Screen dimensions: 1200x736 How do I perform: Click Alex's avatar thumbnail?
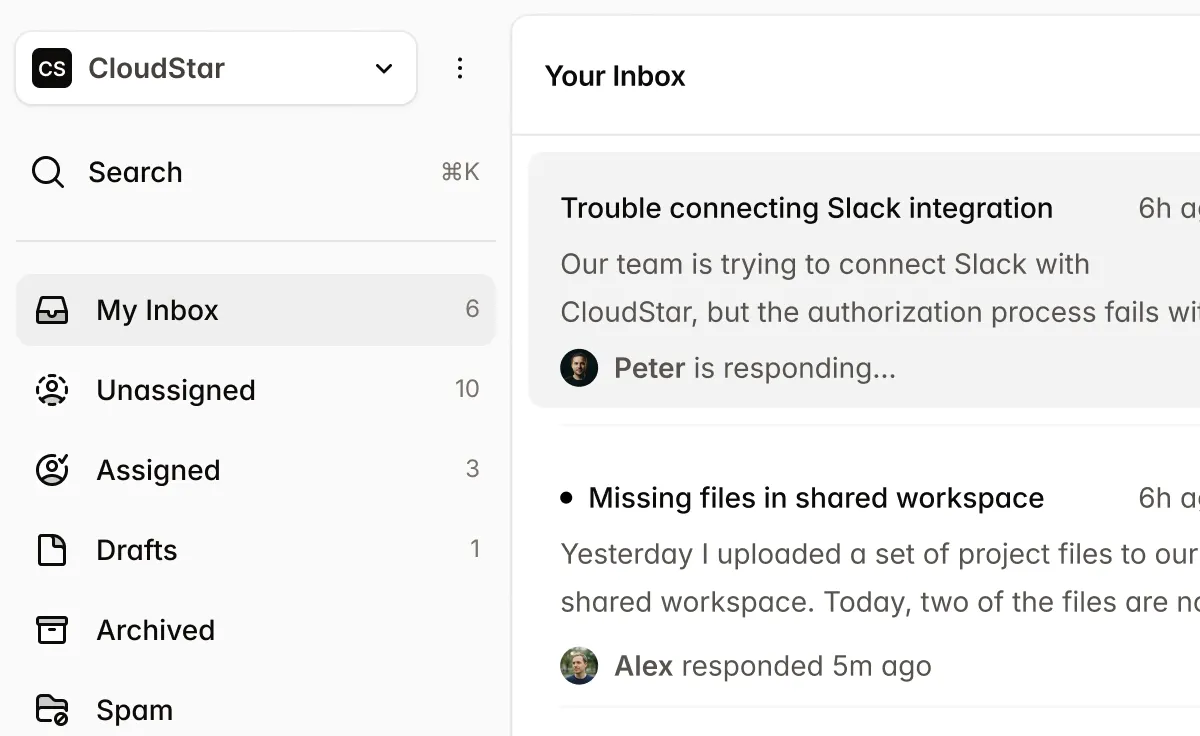579,666
